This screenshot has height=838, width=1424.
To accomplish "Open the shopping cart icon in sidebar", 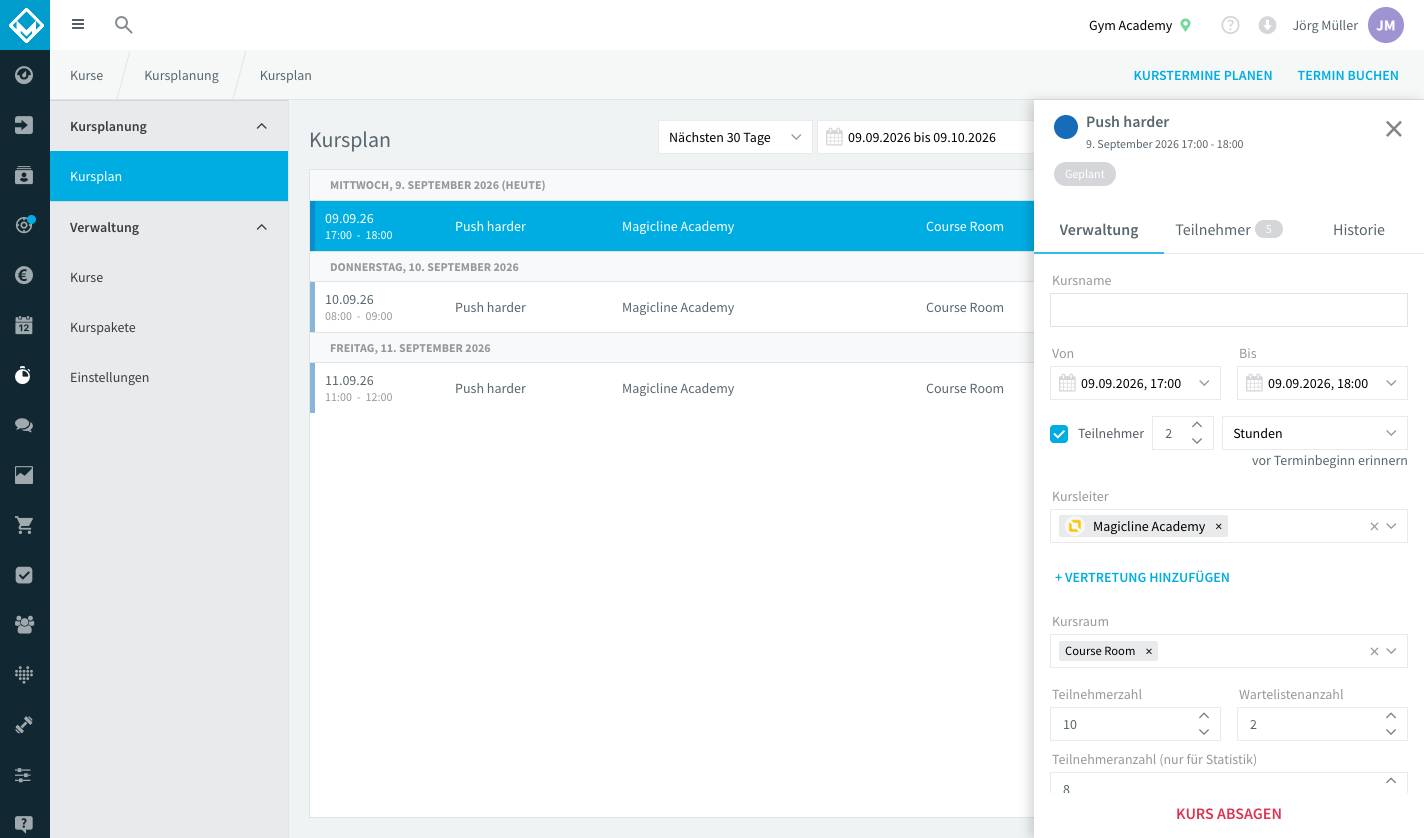I will [25, 525].
